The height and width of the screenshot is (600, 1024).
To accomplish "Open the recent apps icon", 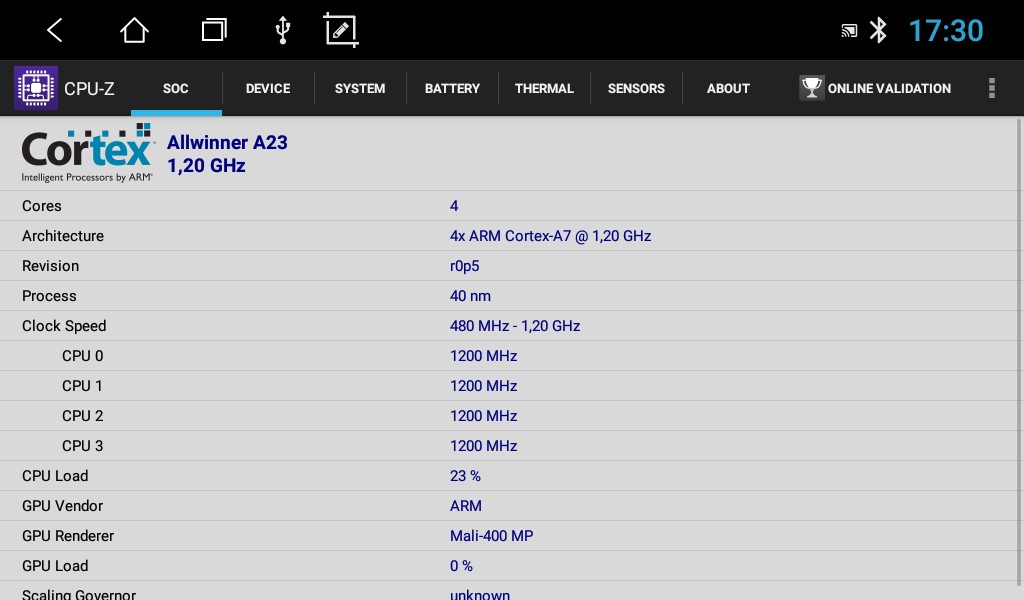I will click(214, 30).
